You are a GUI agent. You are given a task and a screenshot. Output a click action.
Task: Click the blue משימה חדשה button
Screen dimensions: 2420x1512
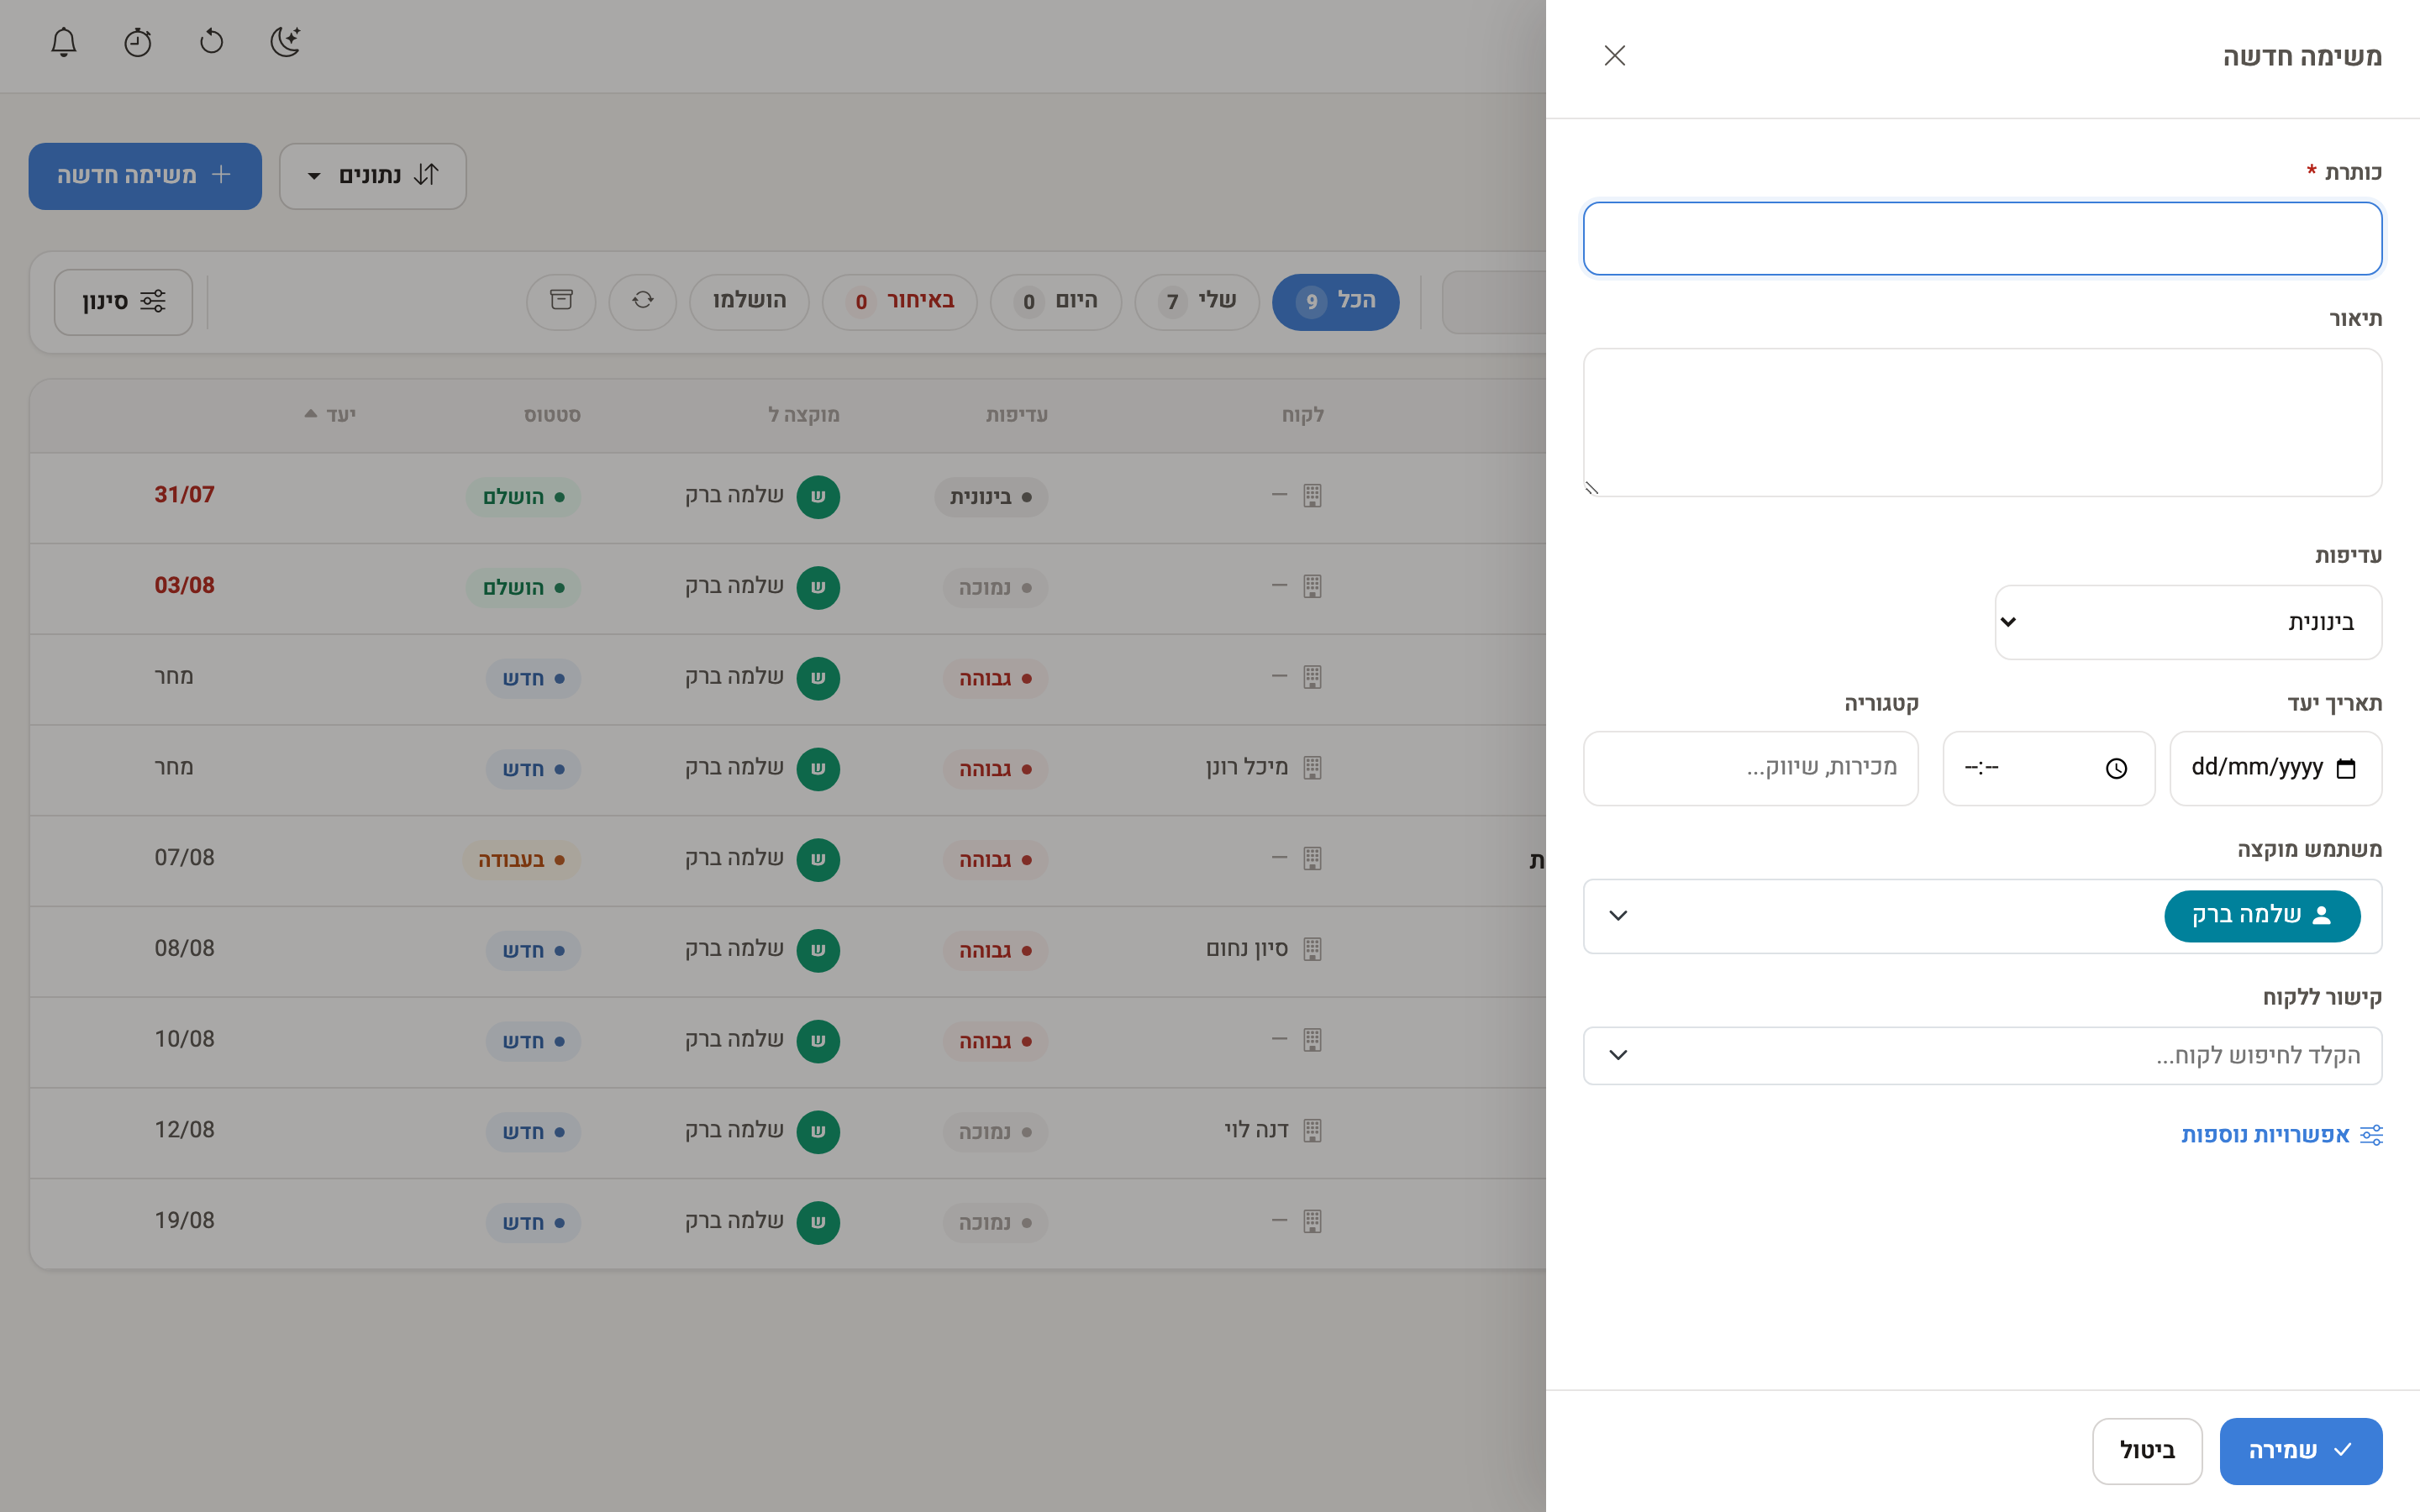[145, 176]
